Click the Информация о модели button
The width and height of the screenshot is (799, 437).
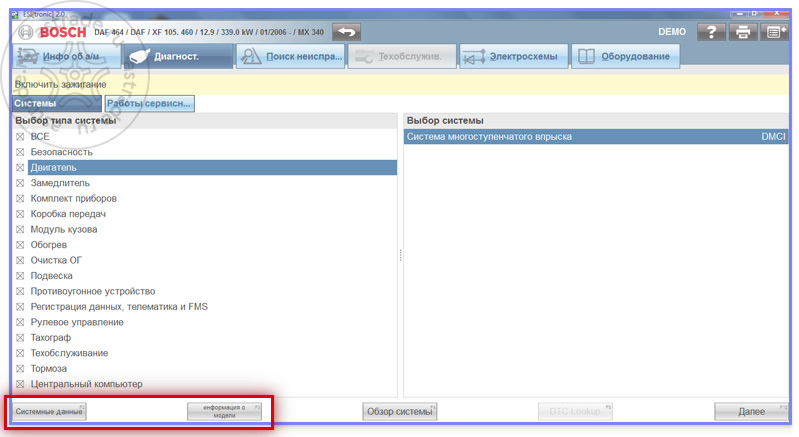tap(224, 412)
